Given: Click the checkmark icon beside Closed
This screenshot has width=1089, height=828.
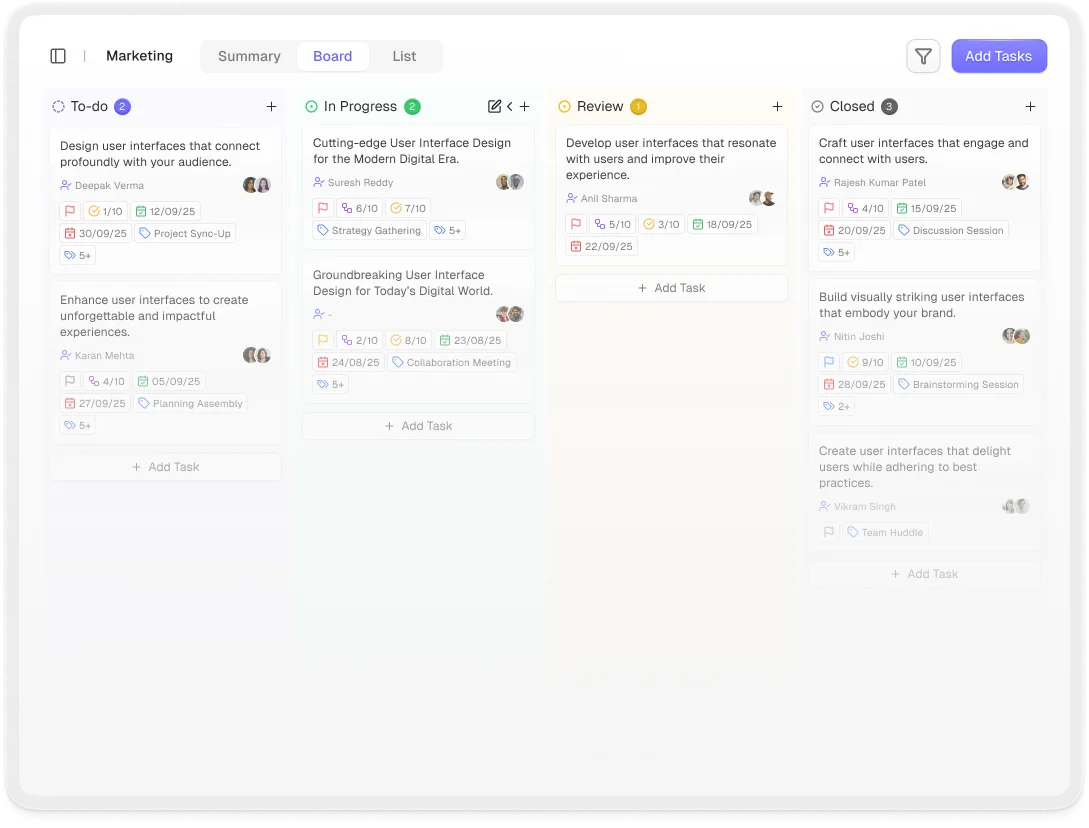Looking at the screenshot, I should click(x=817, y=106).
